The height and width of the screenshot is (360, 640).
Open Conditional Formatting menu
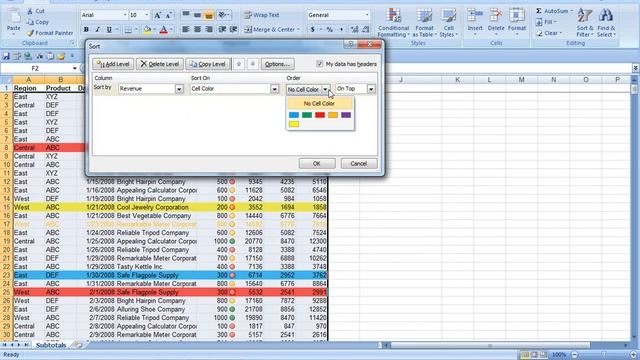(393, 23)
